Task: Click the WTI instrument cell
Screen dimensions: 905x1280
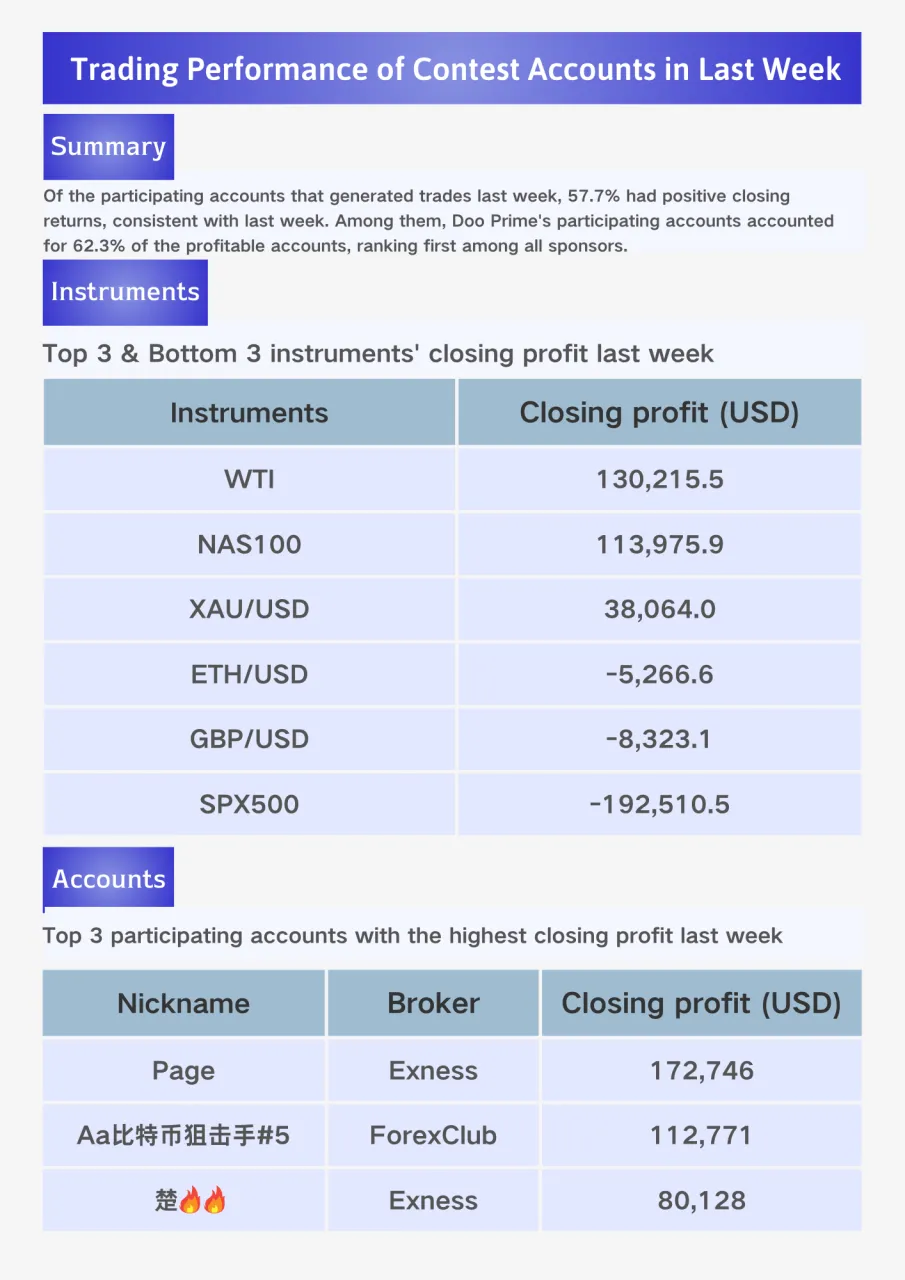Action: point(249,479)
